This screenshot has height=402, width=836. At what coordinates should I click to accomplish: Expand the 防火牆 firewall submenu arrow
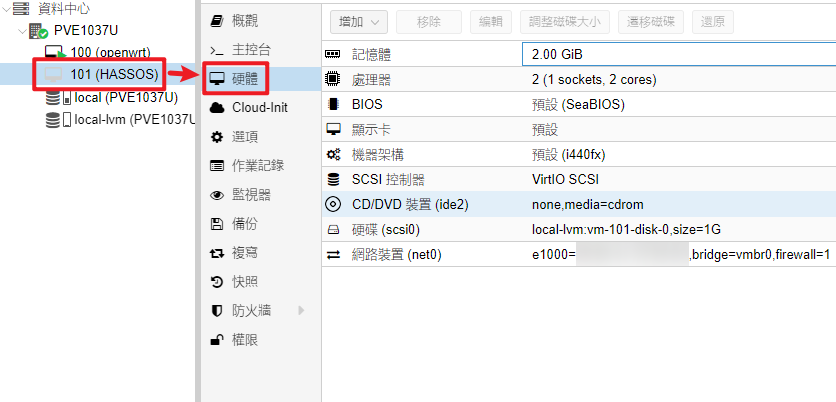coord(299,311)
